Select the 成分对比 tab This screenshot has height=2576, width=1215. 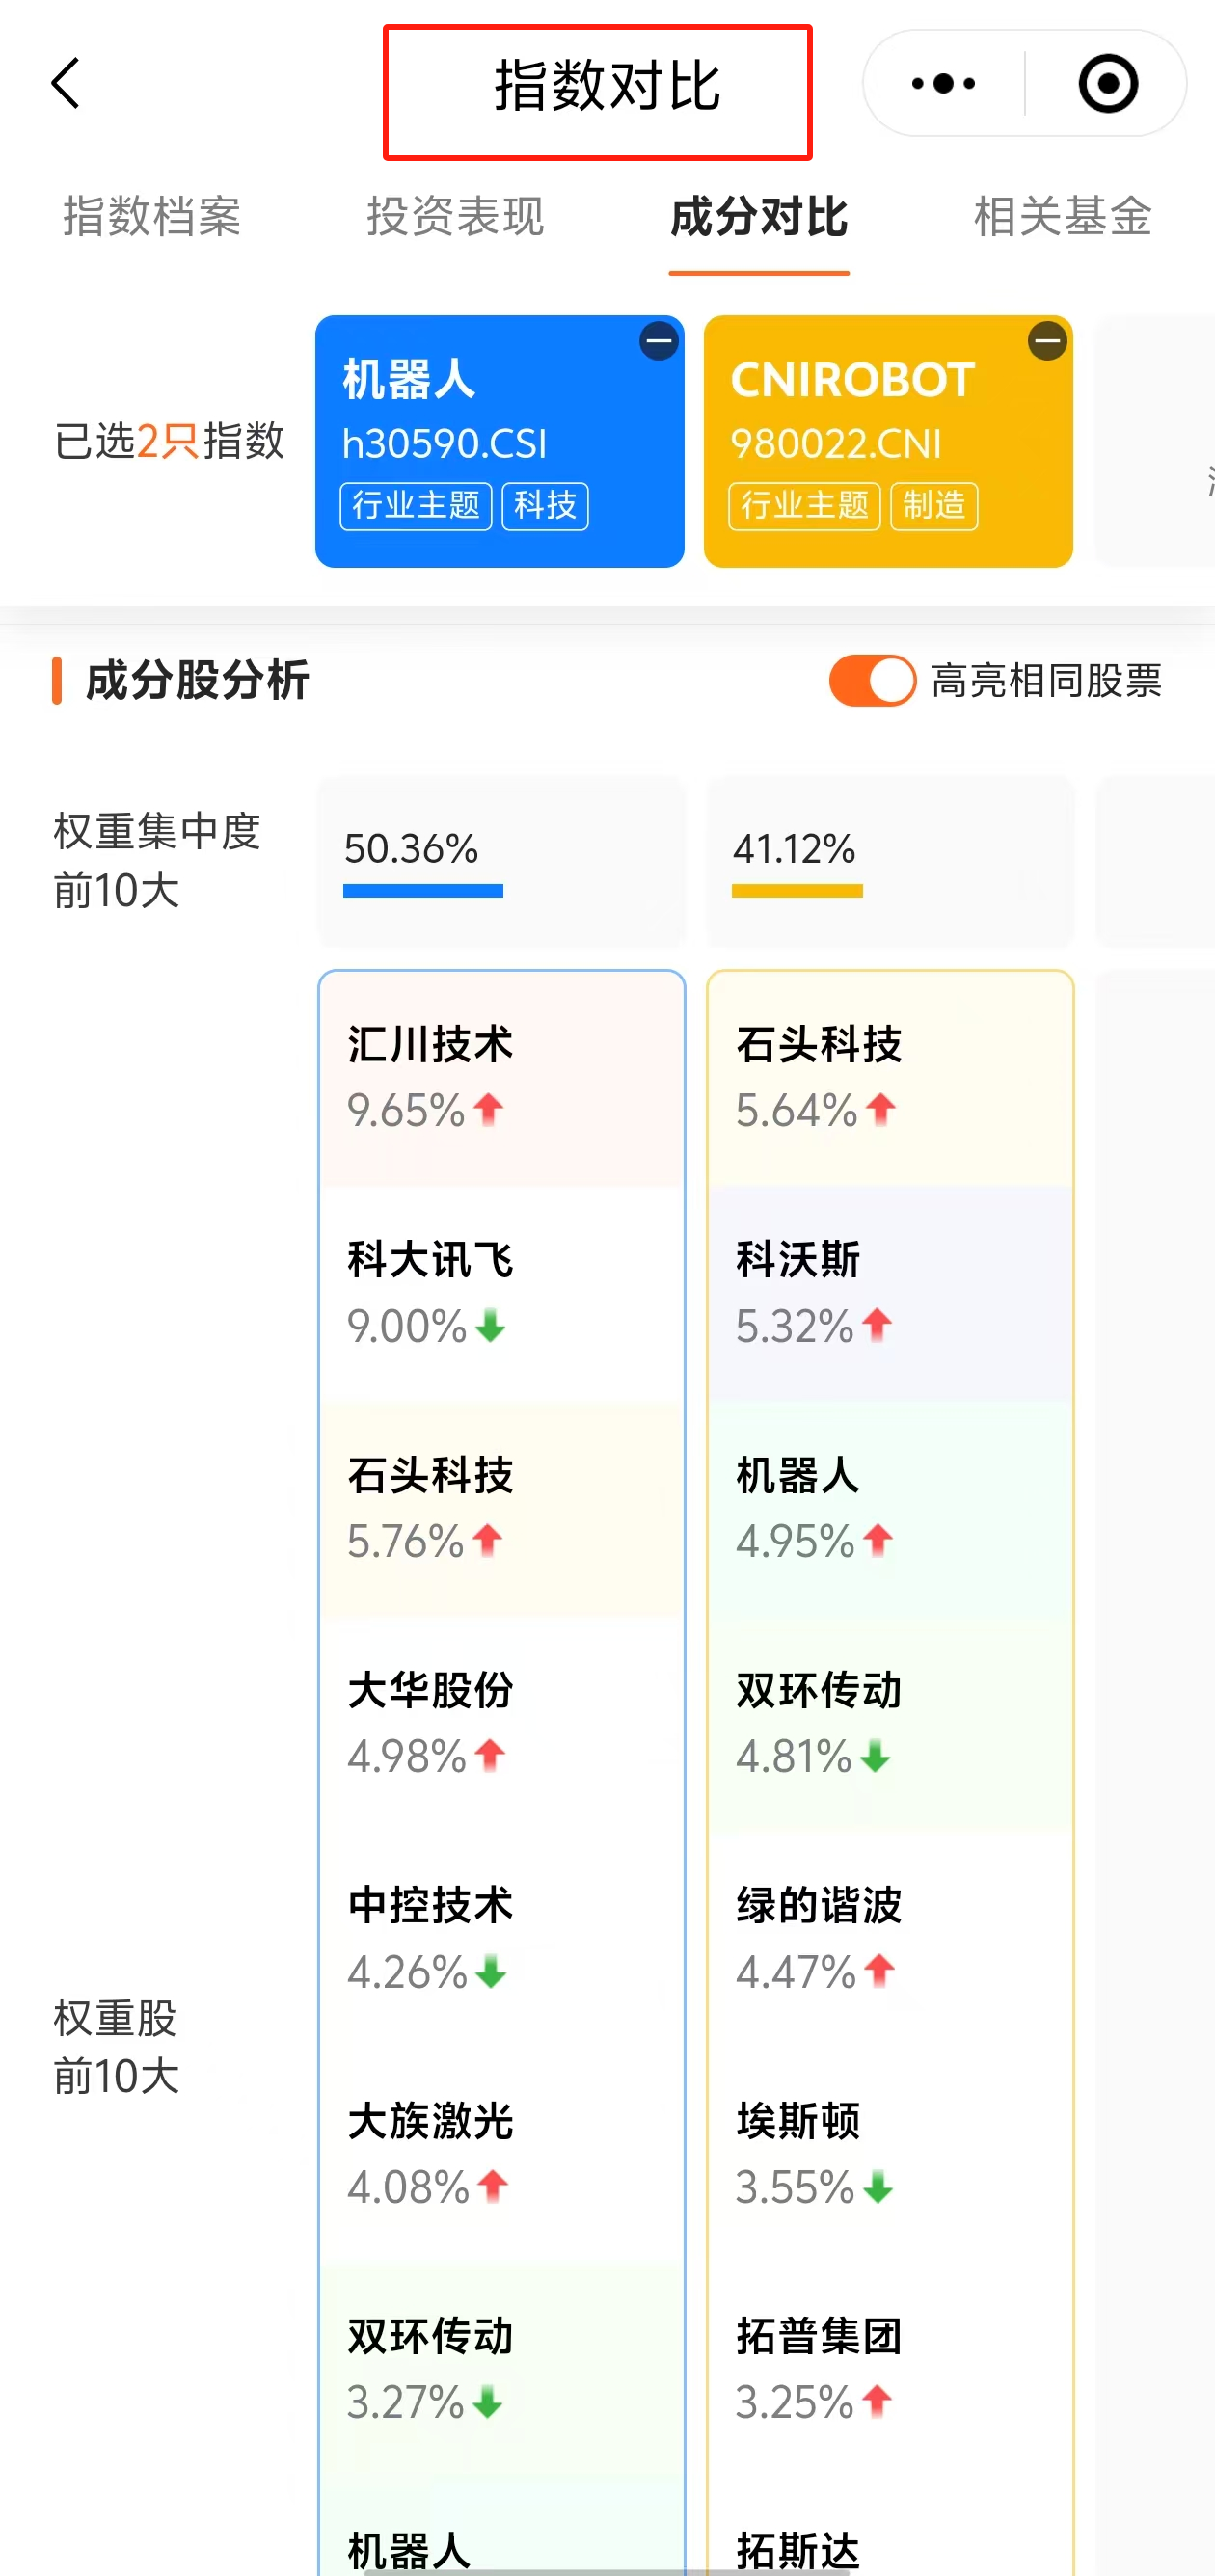tap(759, 217)
